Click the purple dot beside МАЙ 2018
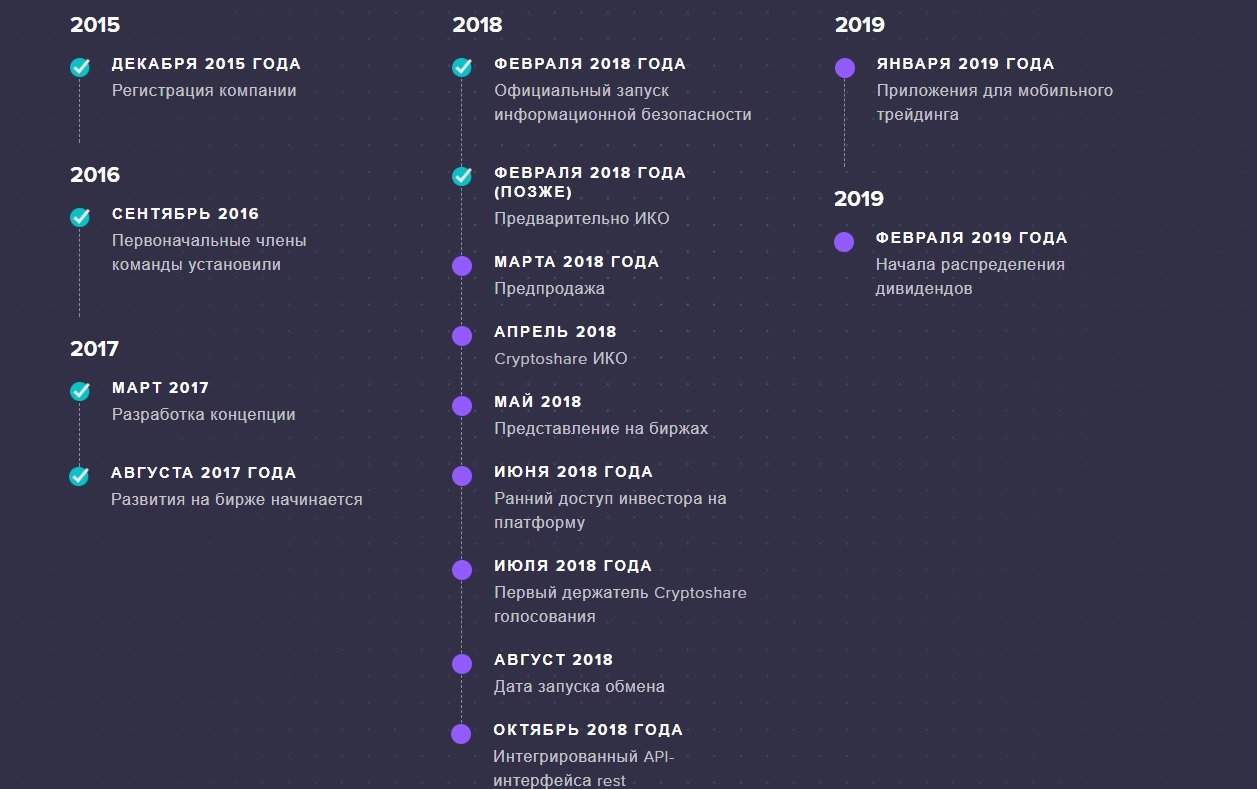 (x=462, y=406)
